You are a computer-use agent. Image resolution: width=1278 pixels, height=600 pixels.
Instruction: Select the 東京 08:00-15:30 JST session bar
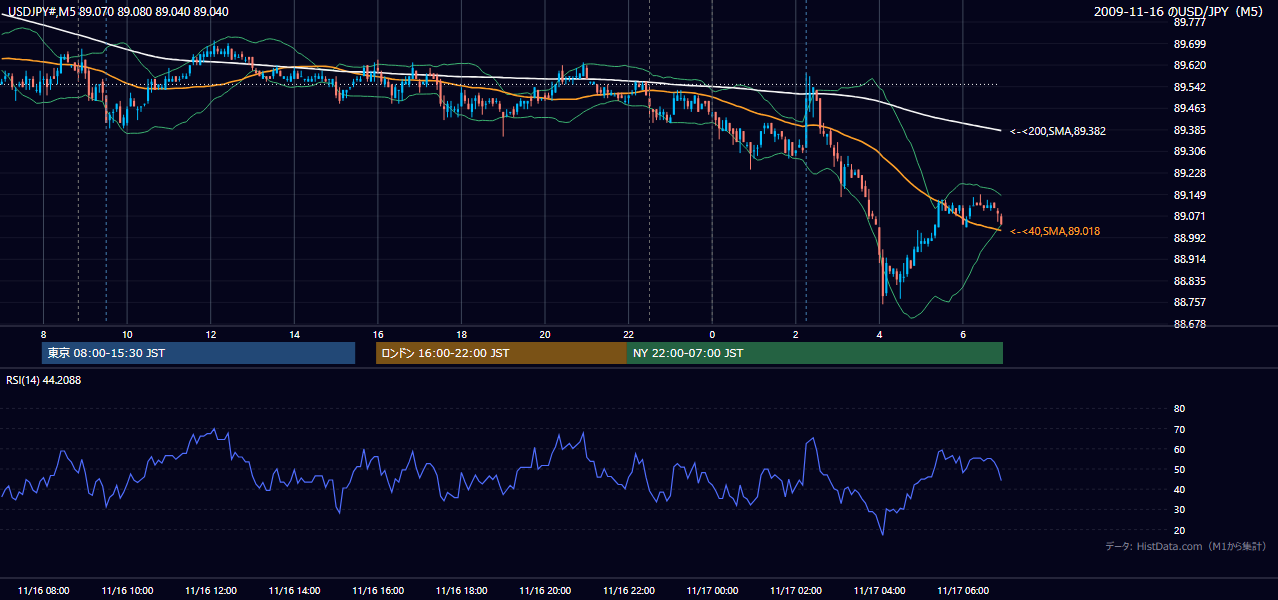tap(198, 353)
